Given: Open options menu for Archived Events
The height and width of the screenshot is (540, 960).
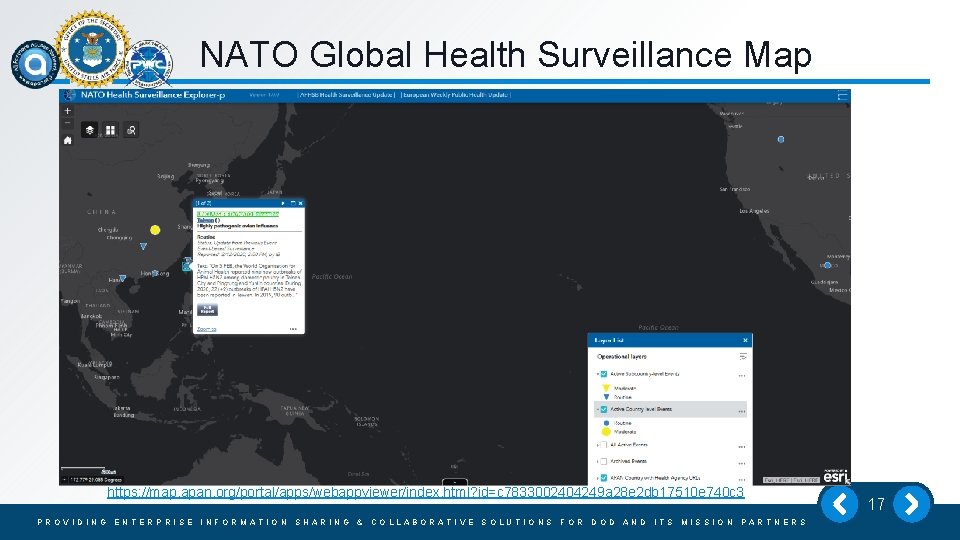Looking at the screenshot, I should pyautogui.click(x=742, y=462).
